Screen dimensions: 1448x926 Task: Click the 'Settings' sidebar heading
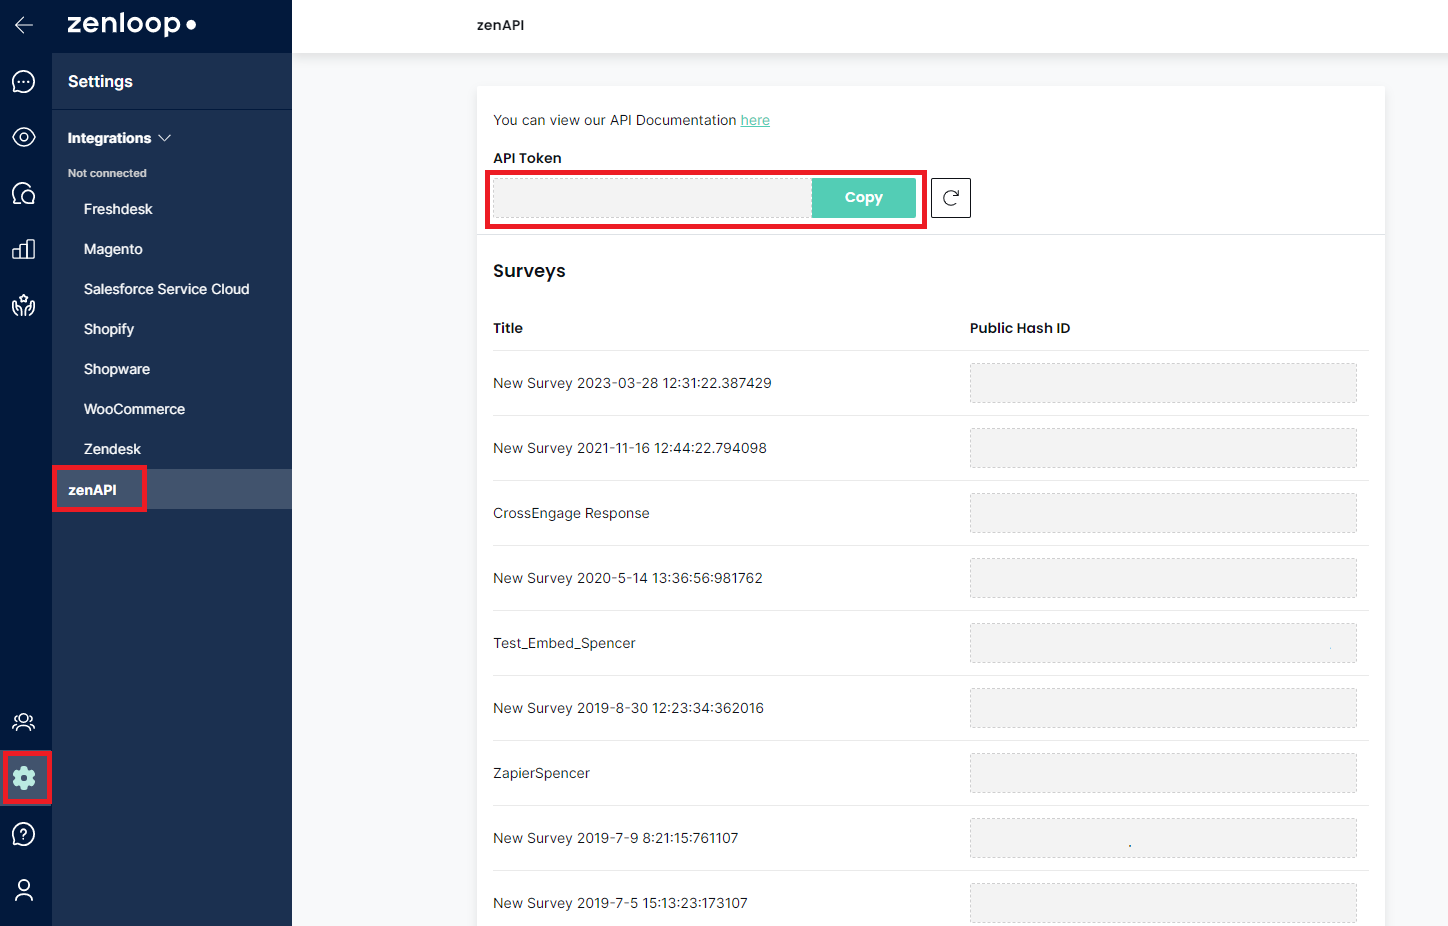100,81
